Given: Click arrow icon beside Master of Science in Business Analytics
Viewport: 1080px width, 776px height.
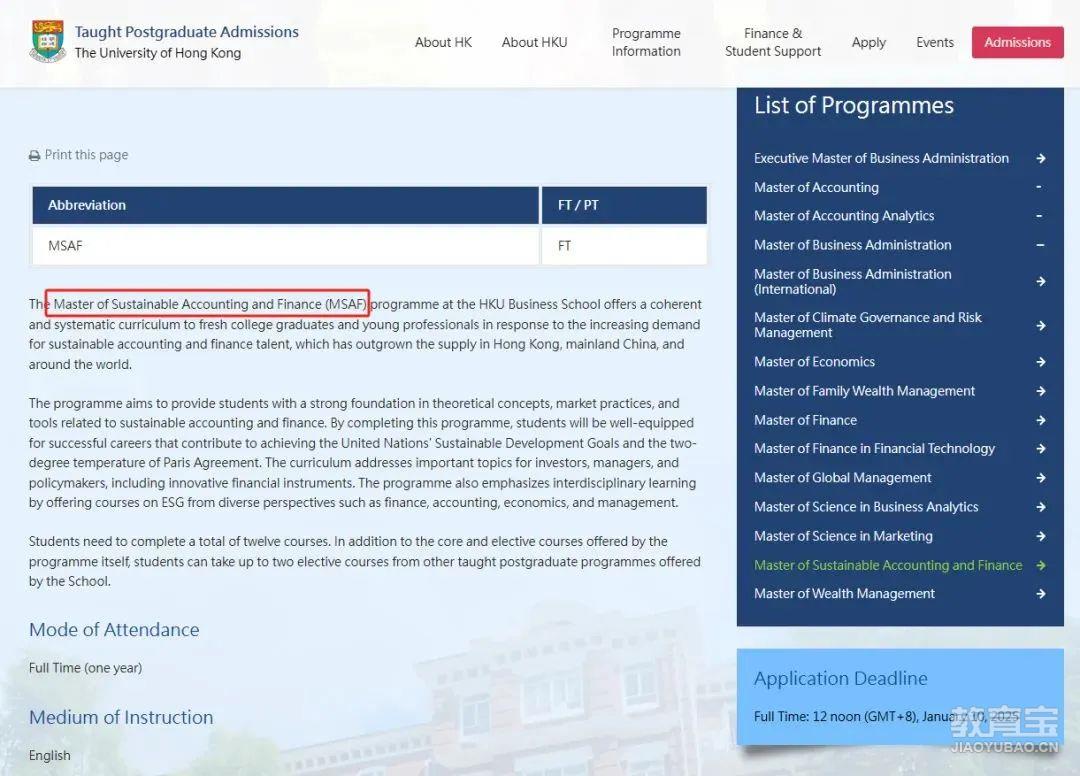Looking at the screenshot, I should pyautogui.click(x=1041, y=507).
